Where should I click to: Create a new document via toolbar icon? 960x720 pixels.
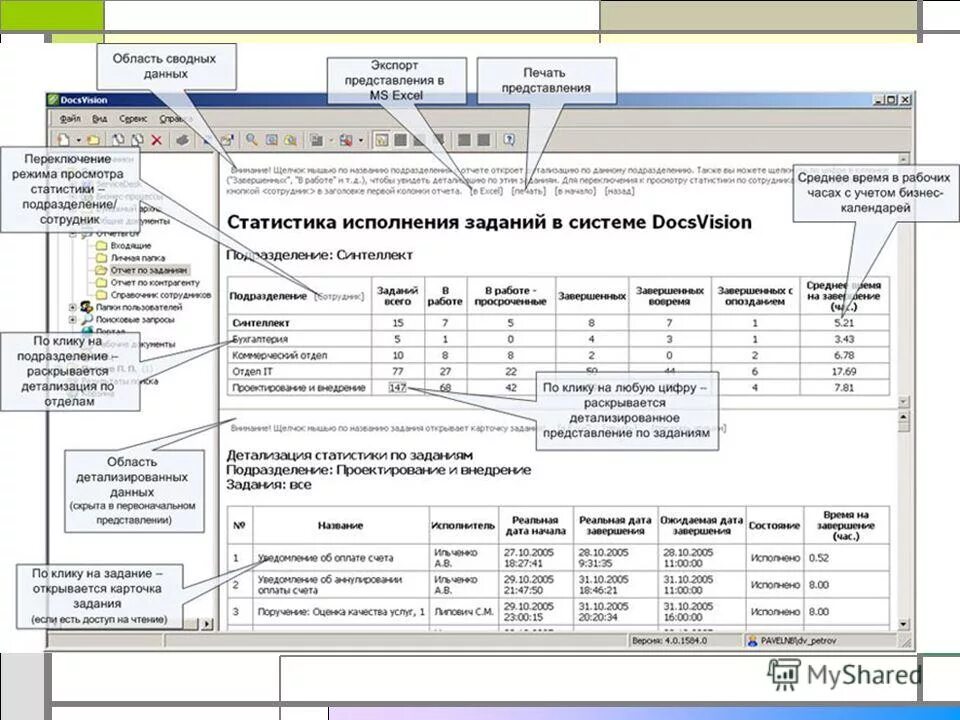point(63,140)
